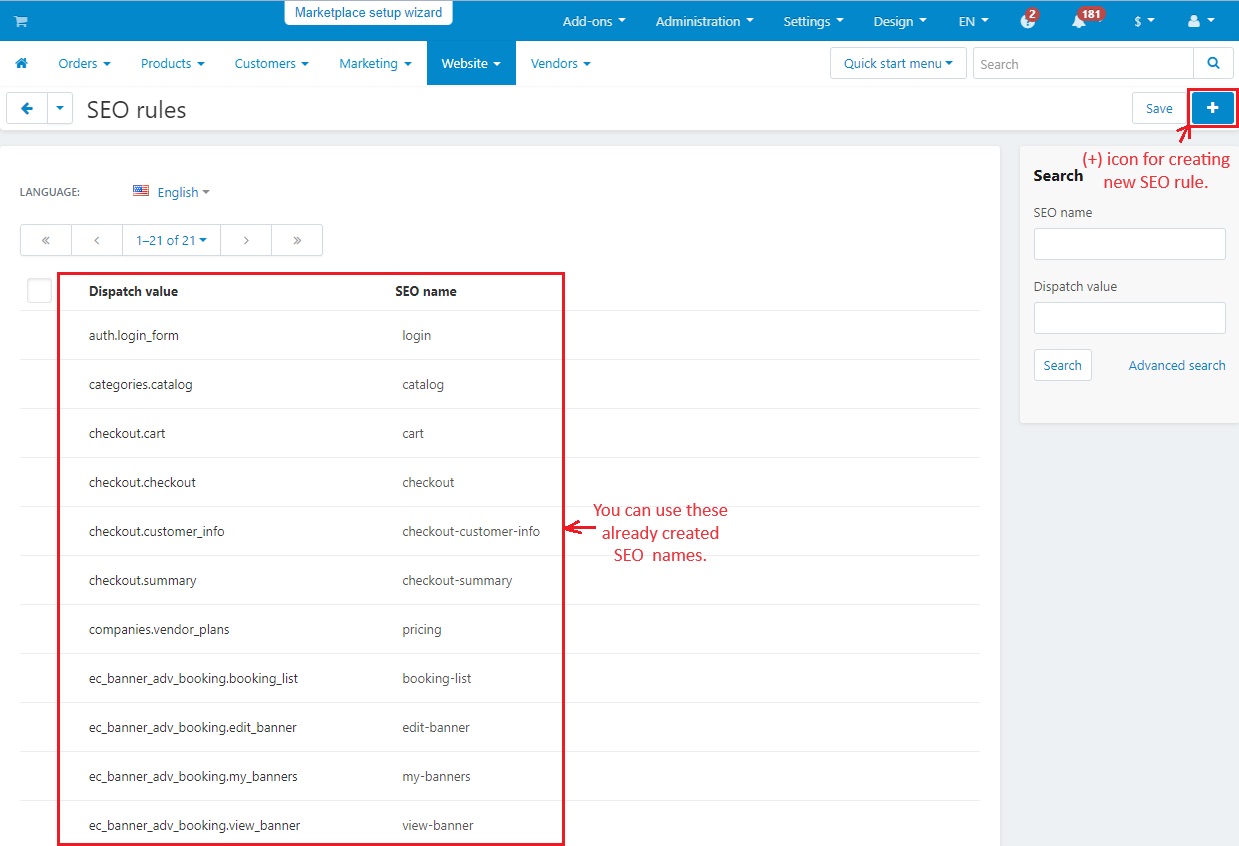Select checkout.customer_info dispatch value

[x=157, y=531]
